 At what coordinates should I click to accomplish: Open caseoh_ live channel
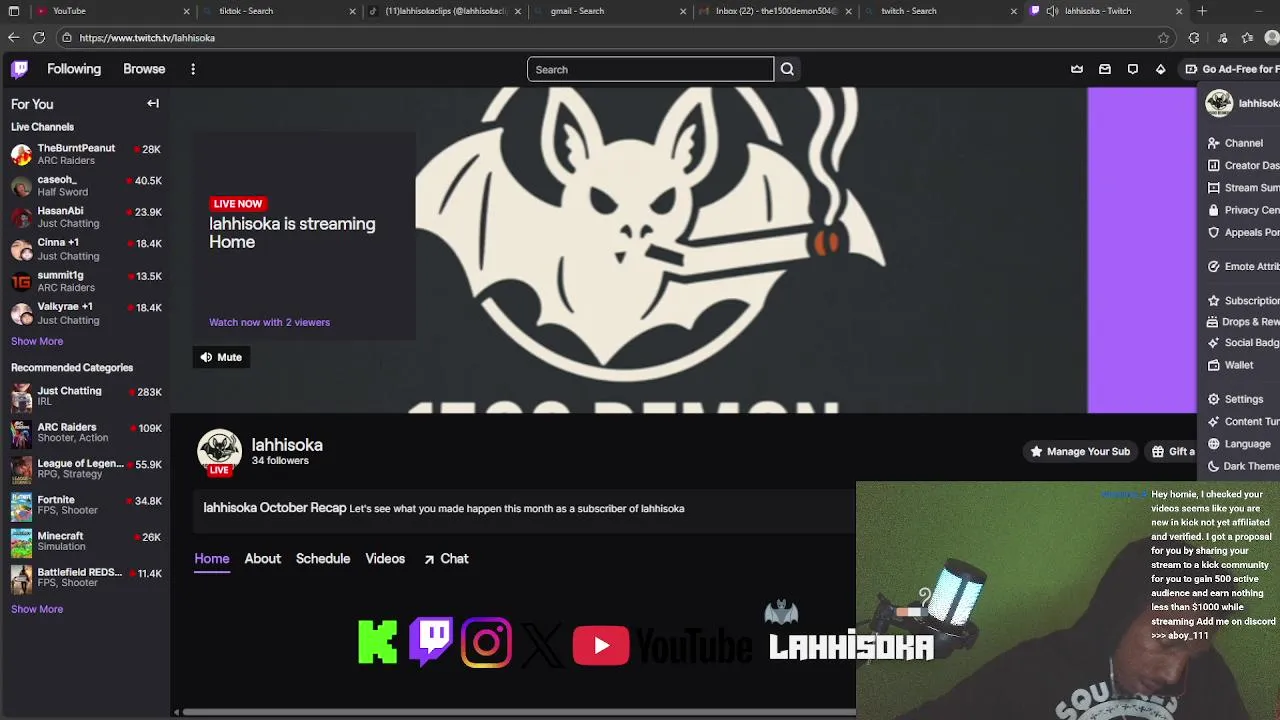pyautogui.click(x=85, y=186)
